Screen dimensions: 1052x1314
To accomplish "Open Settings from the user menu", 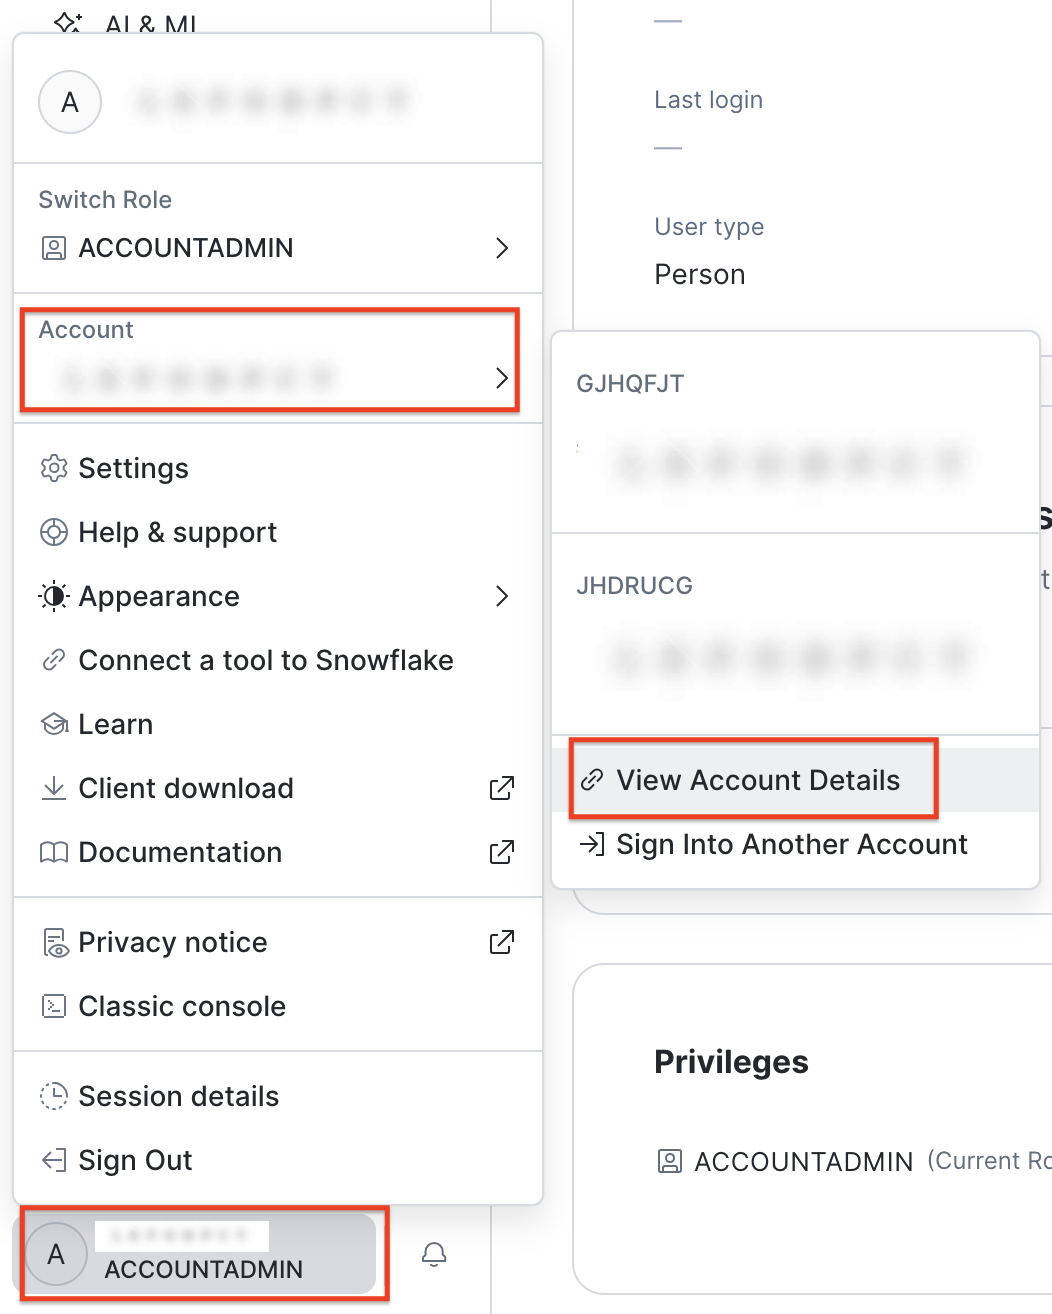I will point(278,468).
